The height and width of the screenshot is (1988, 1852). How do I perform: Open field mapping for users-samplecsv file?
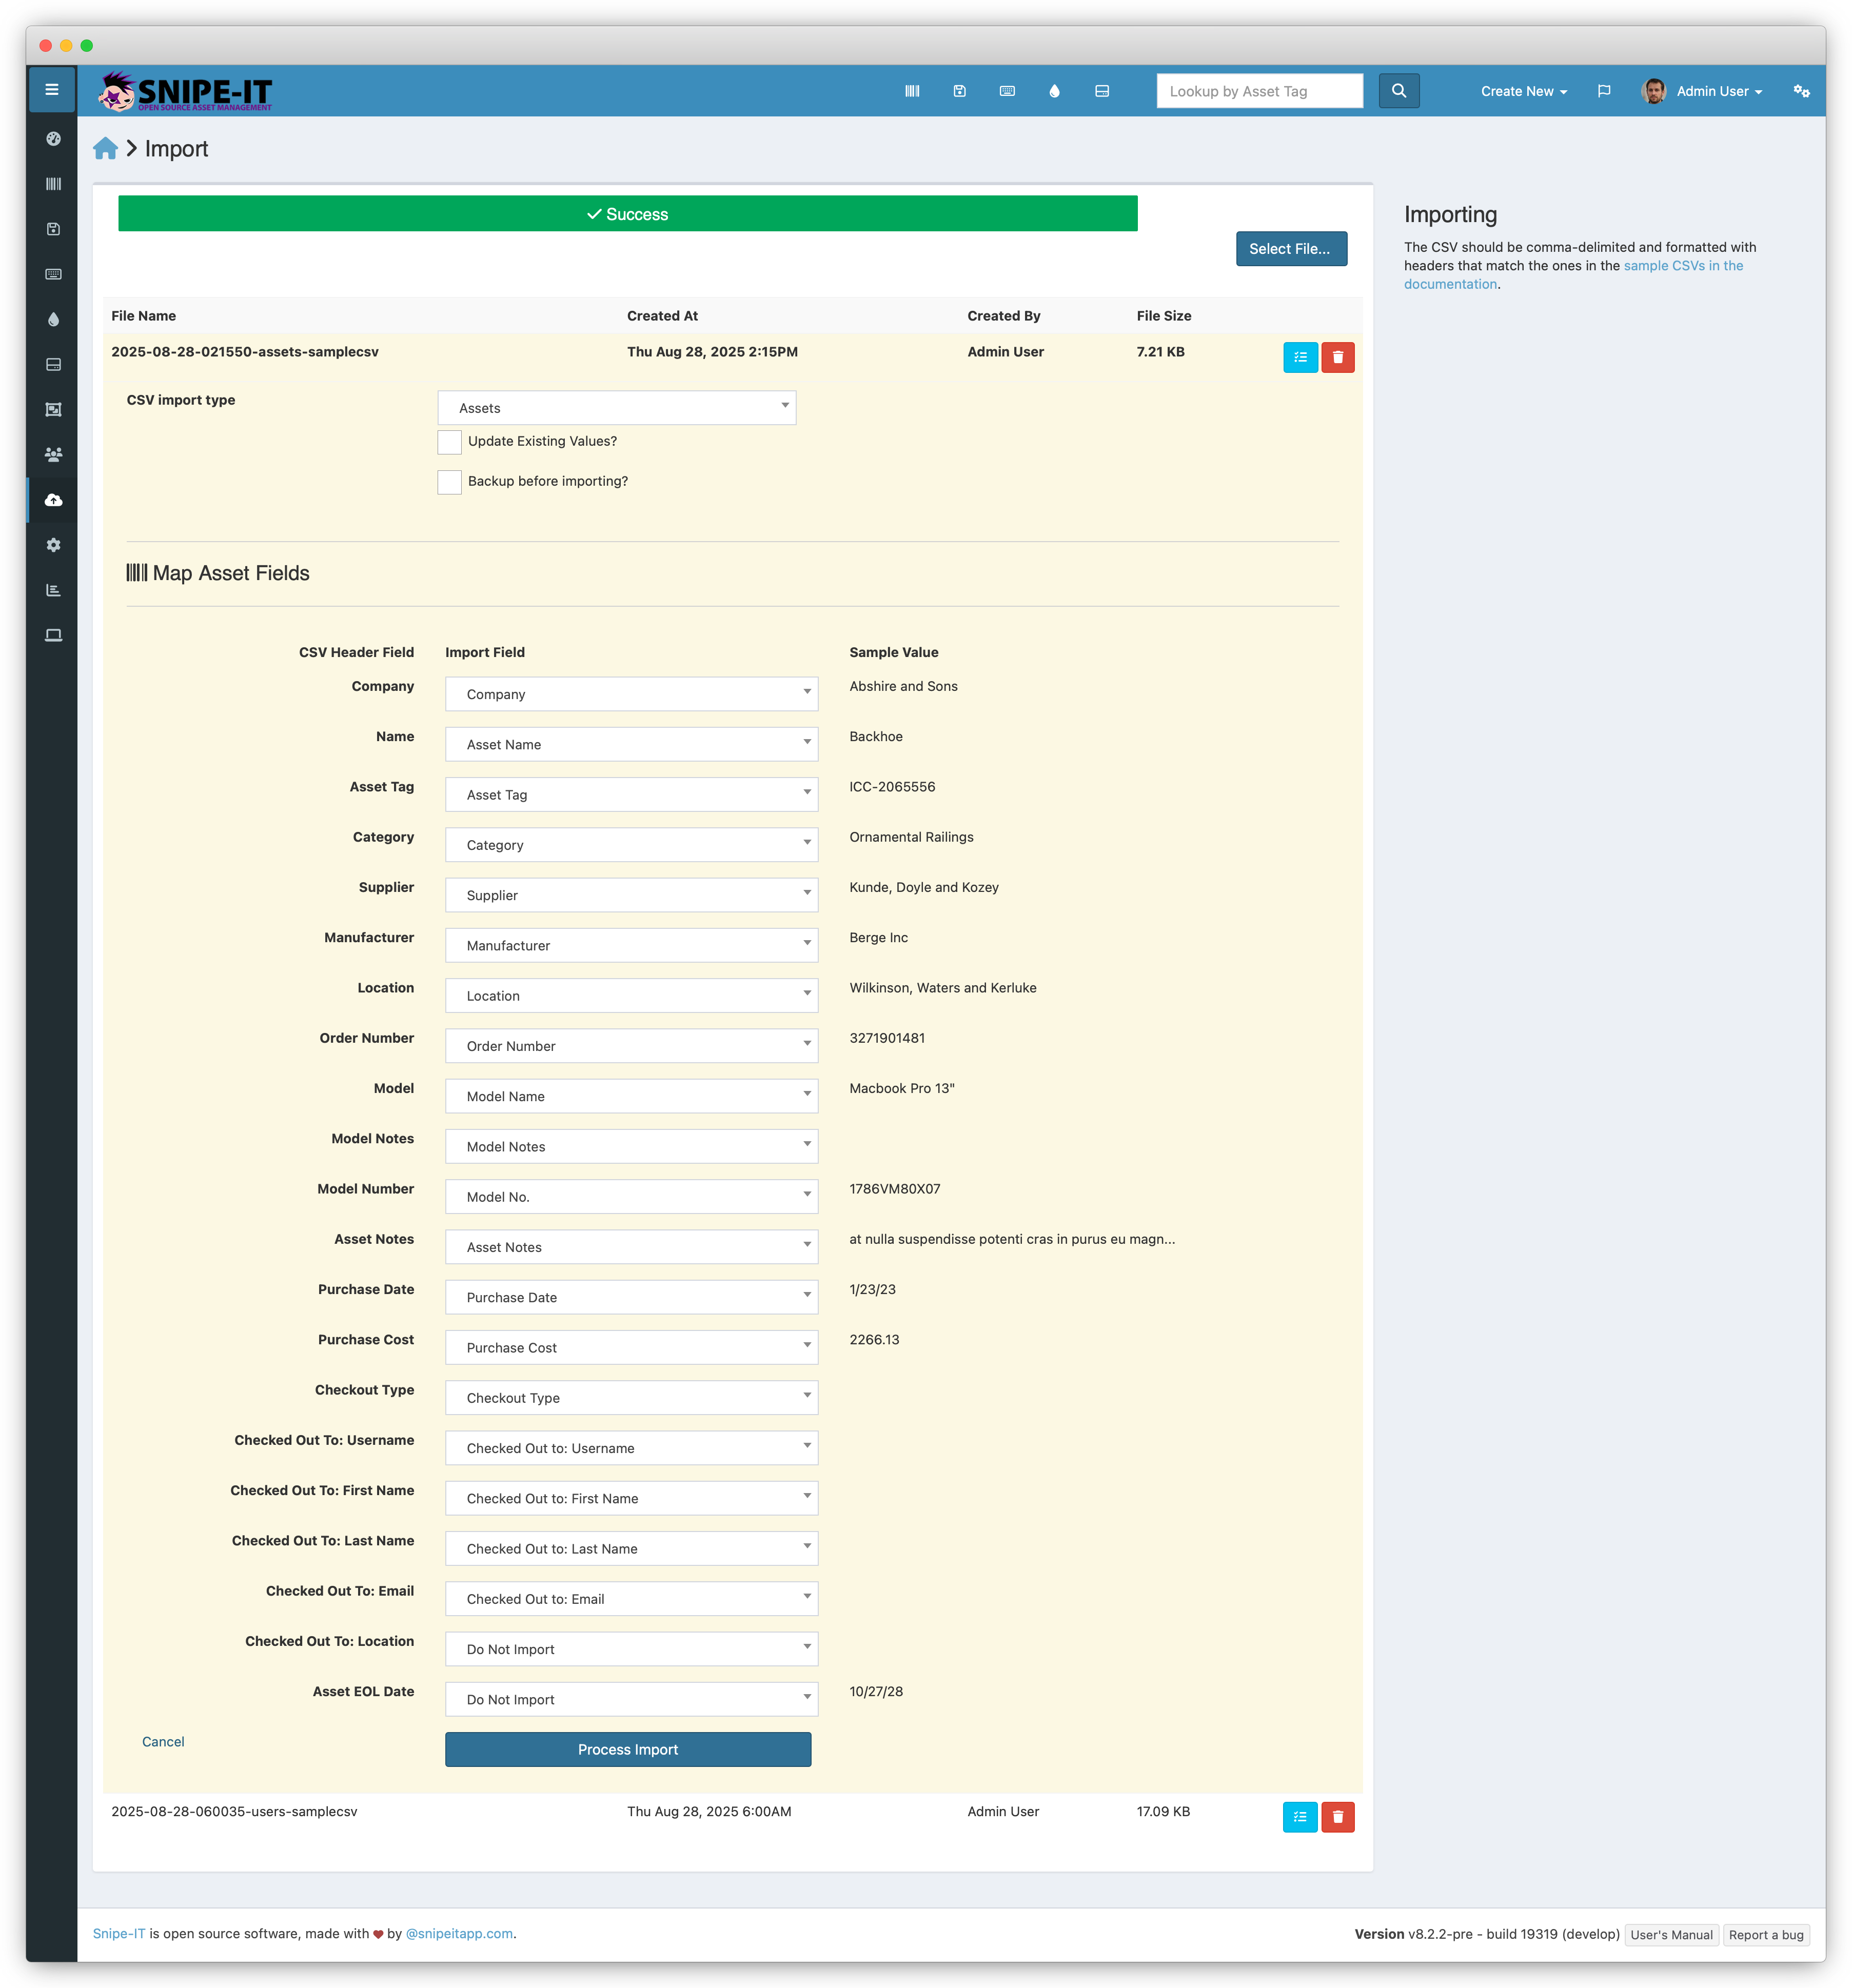[1300, 1817]
